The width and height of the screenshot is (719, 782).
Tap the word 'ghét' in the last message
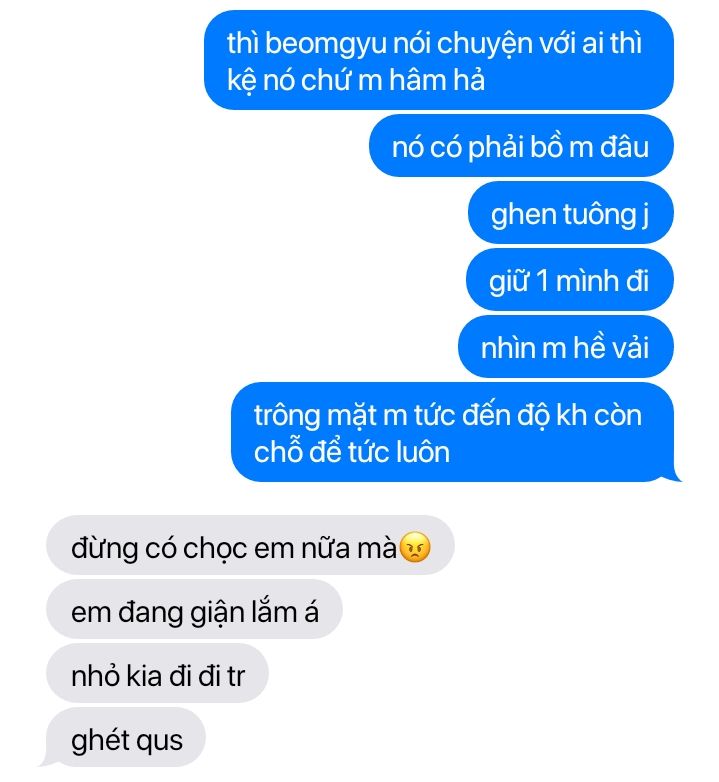click(x=100, y=740)
